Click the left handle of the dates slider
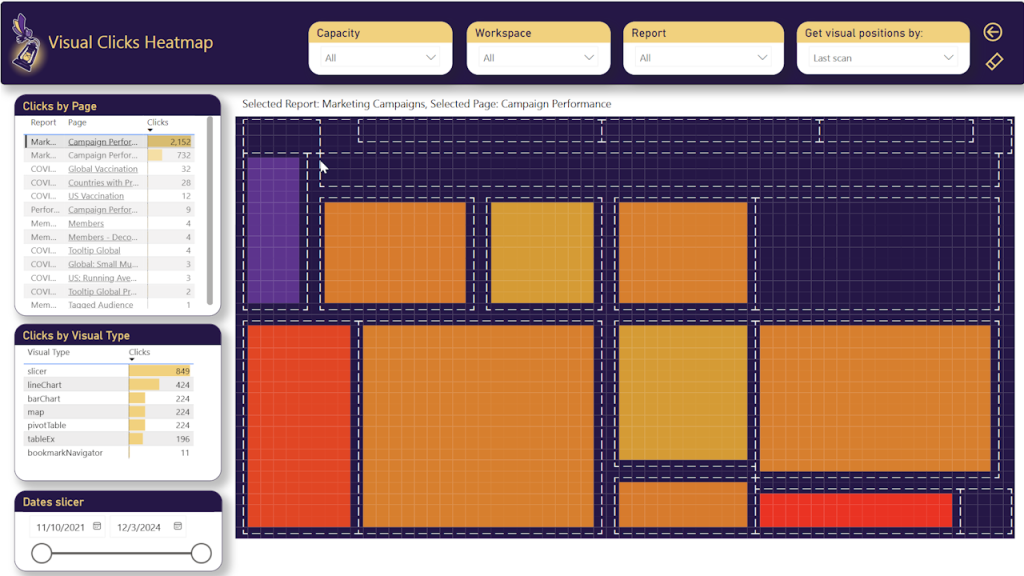Image resolution: width=1024 pixels, height=576 pixels. tap(40, 551)
